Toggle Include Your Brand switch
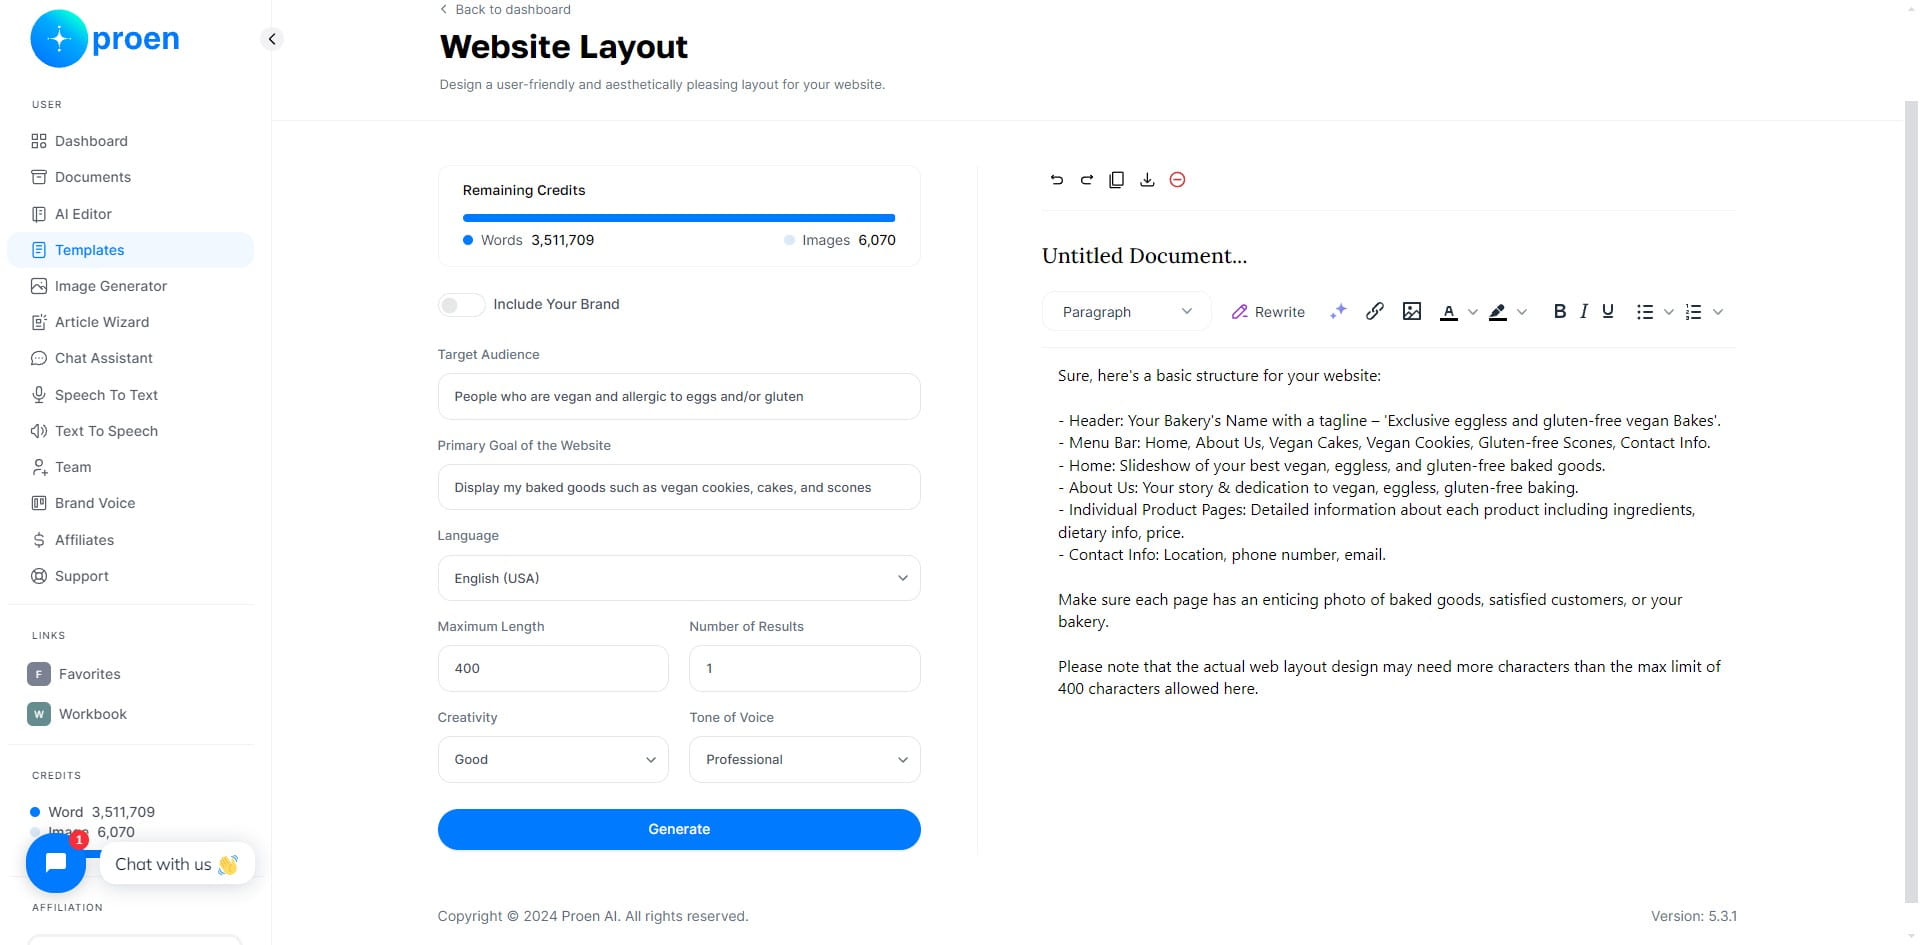This screenshot has height=945, width=1920. pyautogui.click(x=461, y=304)
